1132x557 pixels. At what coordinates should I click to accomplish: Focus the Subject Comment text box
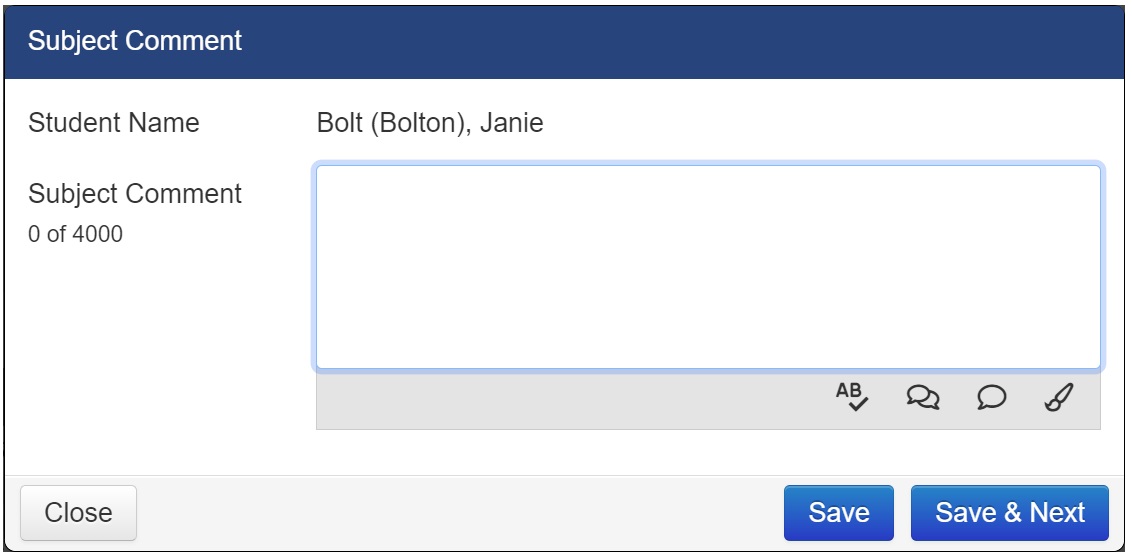708,267
